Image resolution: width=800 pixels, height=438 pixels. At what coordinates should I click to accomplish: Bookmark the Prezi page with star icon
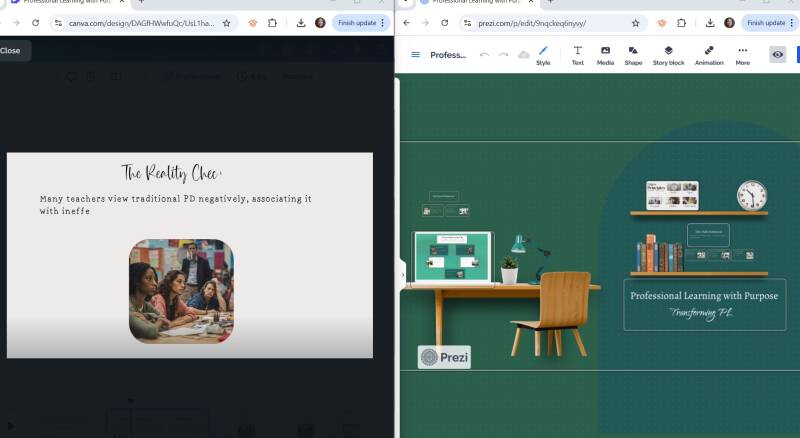click(x=636, y=23)
